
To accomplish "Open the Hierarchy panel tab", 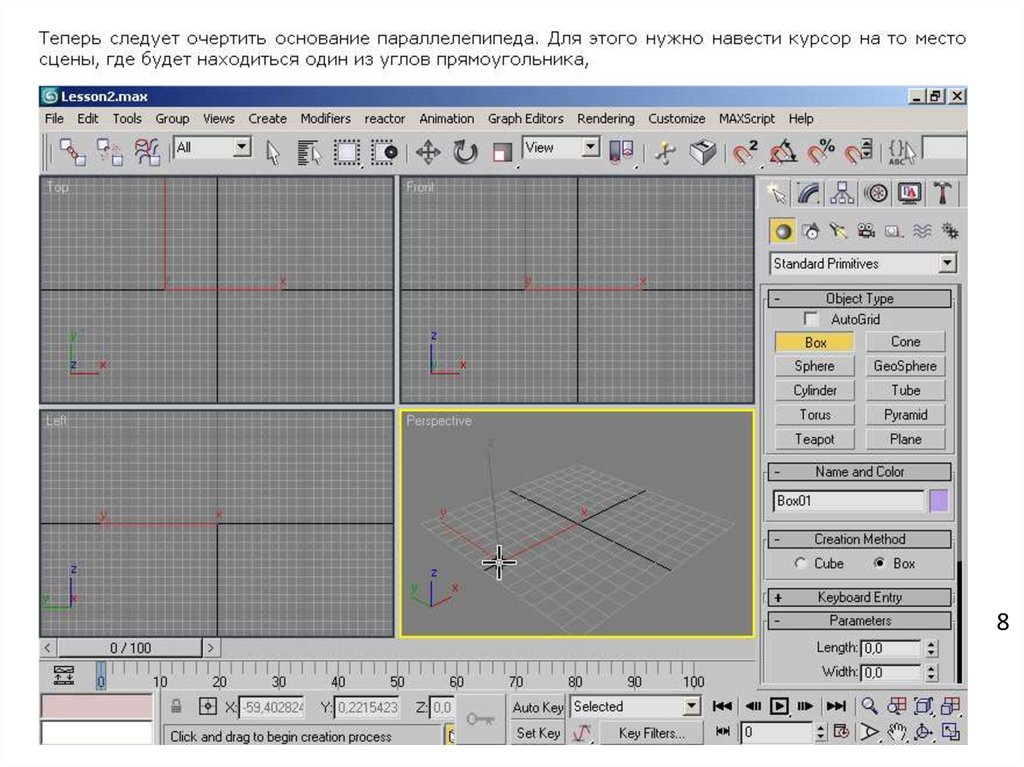I will 842,192.
